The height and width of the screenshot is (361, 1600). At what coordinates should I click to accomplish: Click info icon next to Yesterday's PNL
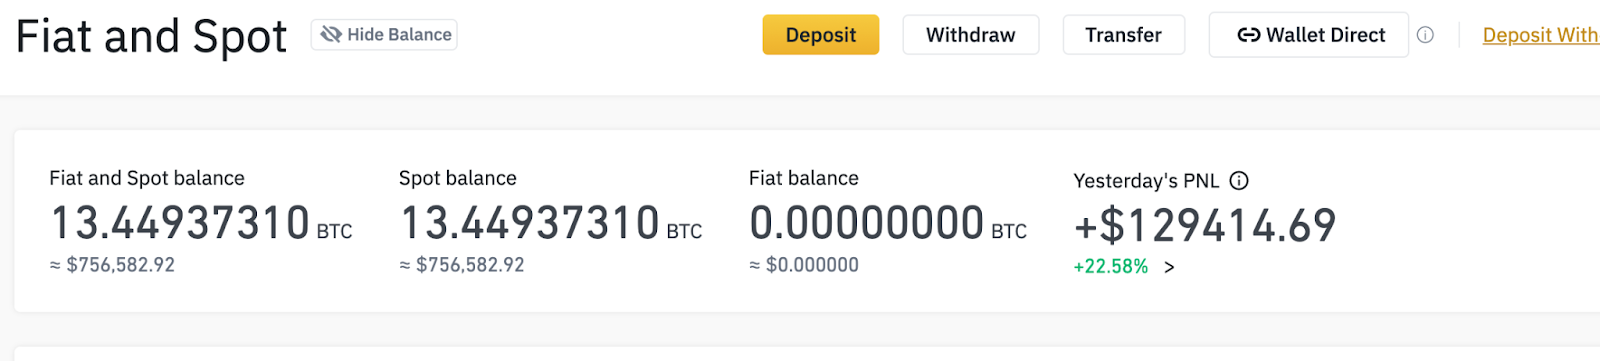click(x=1239, y=181)
